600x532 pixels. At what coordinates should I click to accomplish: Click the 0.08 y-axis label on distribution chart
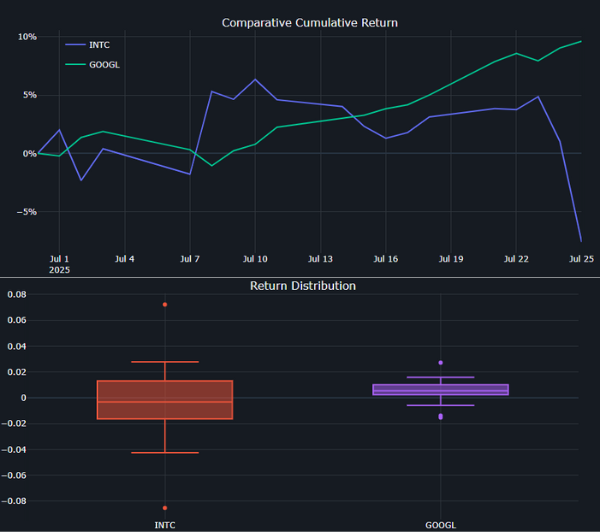(x=17, y=294)
